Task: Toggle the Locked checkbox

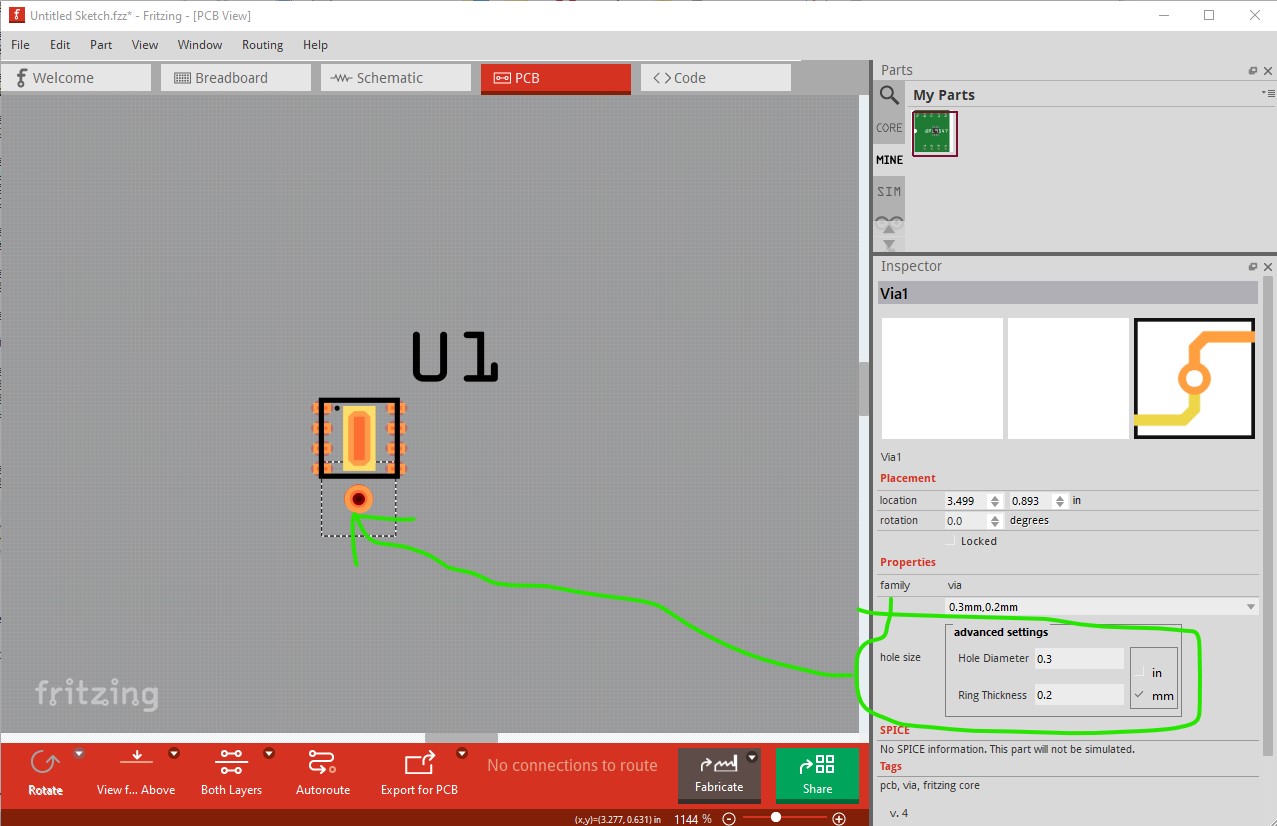Action: pyautogui.click(x=952, y=541)
